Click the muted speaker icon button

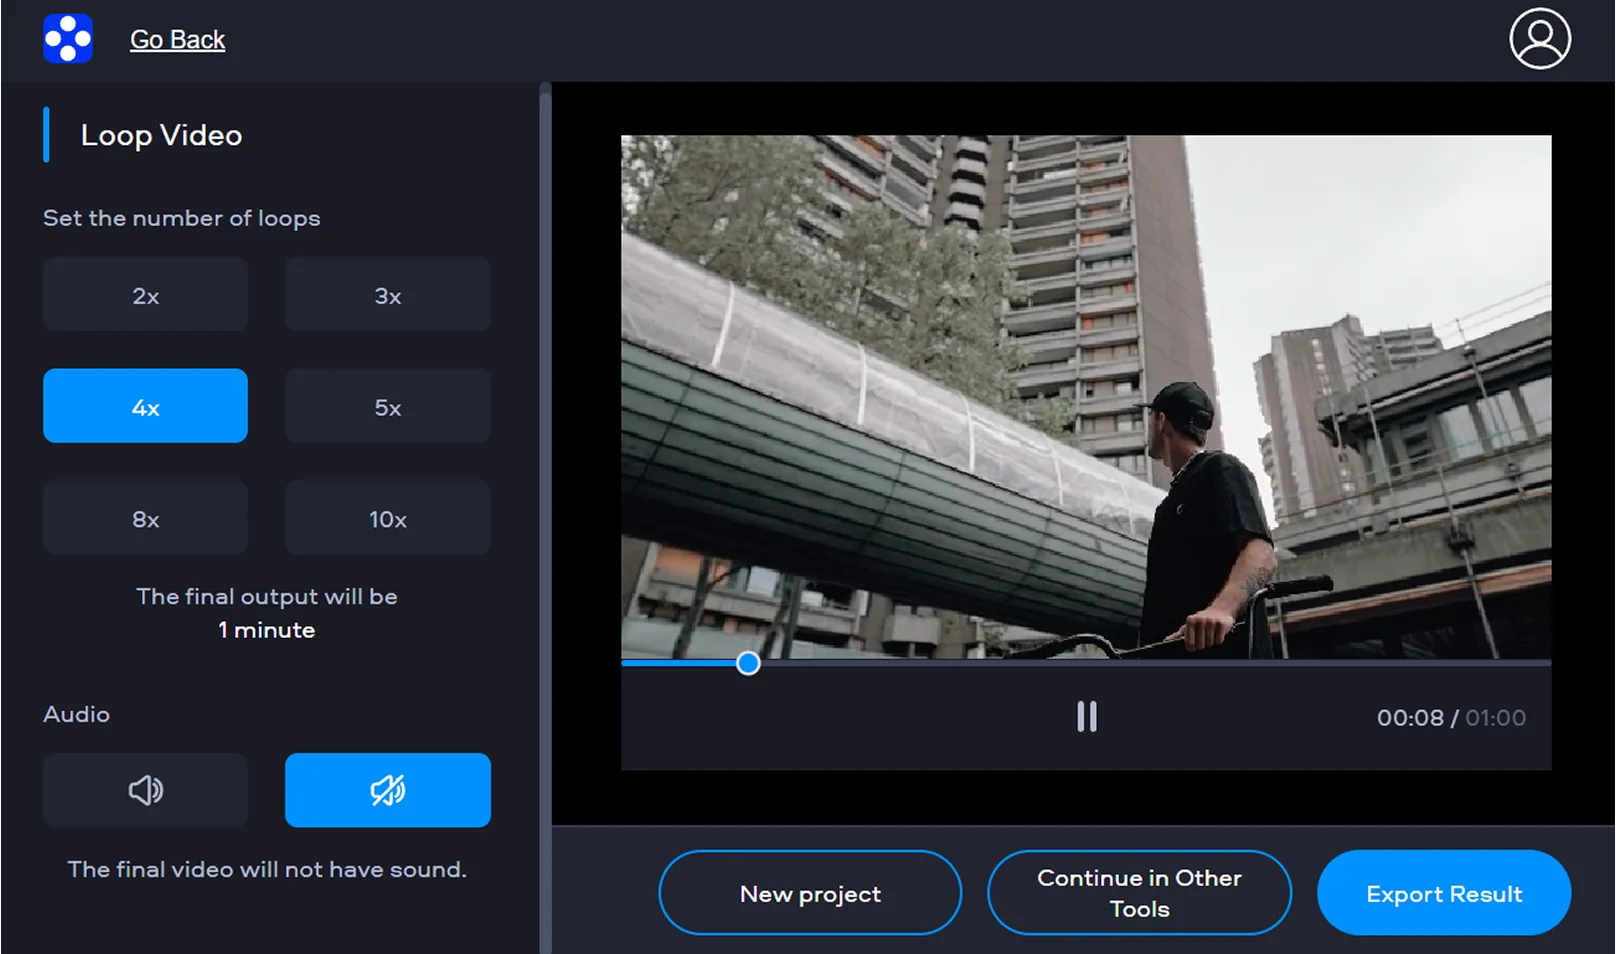[x=387, y=790]
